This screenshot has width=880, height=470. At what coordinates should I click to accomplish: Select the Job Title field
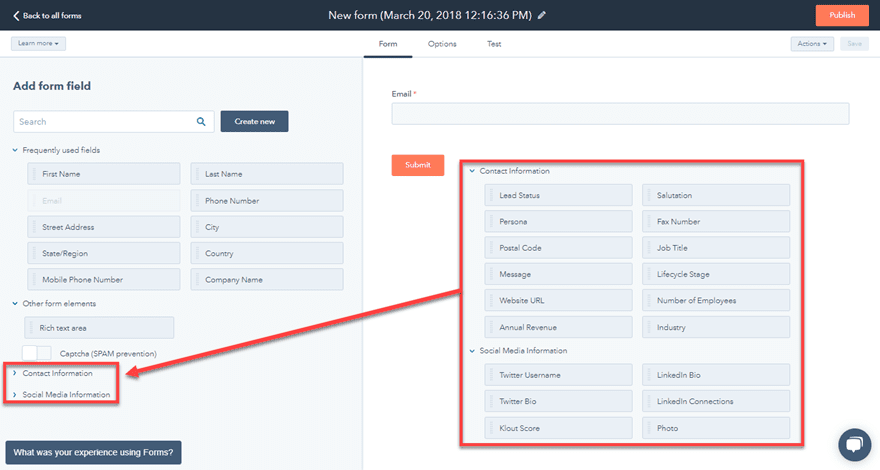tap(716, 248)
